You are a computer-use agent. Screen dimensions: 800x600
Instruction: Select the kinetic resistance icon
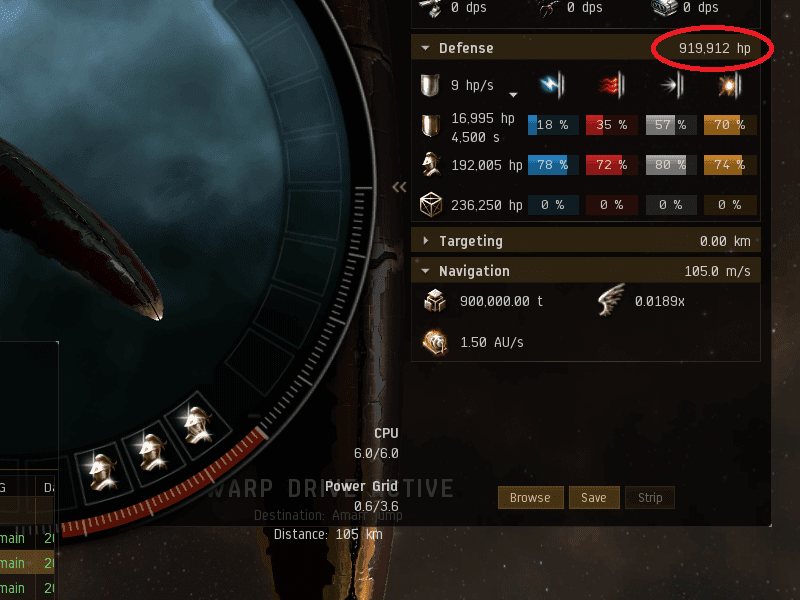tap(671, 85)
